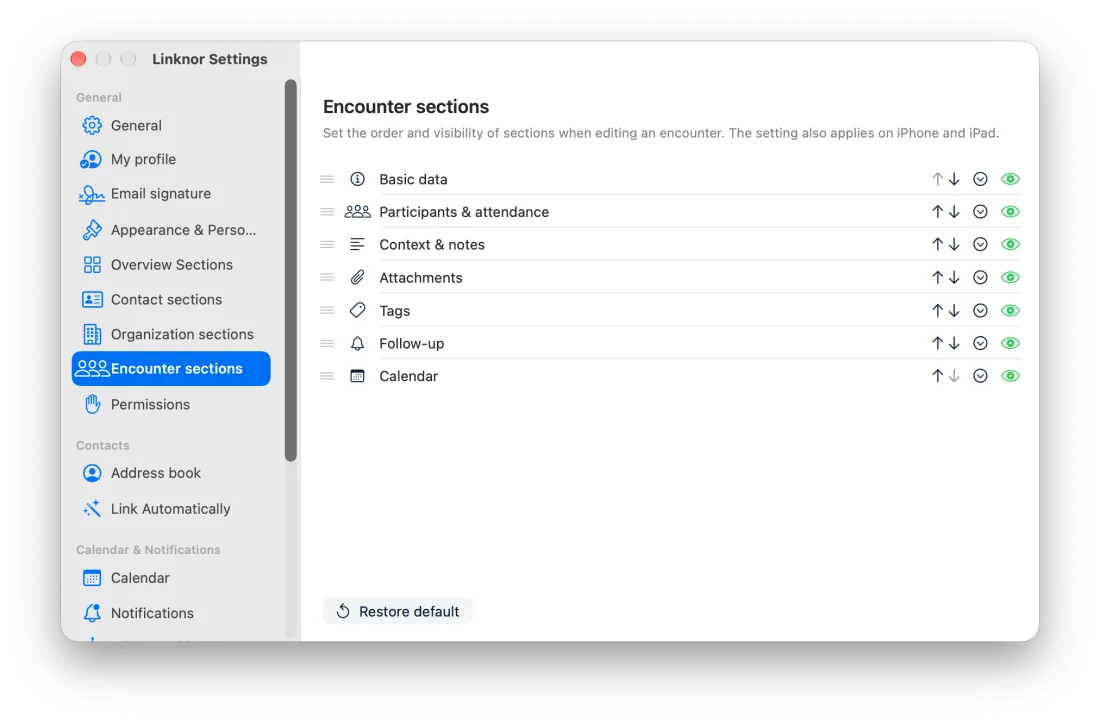
Task: Click the bell icon next to Follow-up
Action: 357,344
